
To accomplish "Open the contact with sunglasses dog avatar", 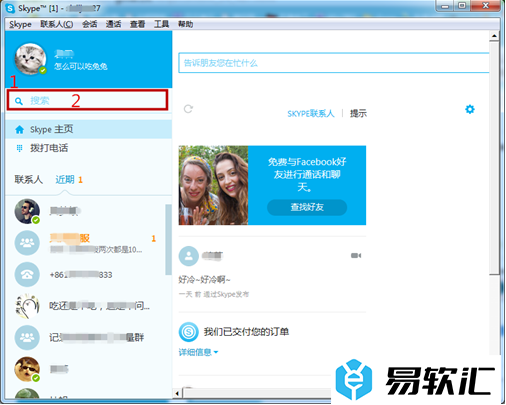I will (x=85, y=369).
